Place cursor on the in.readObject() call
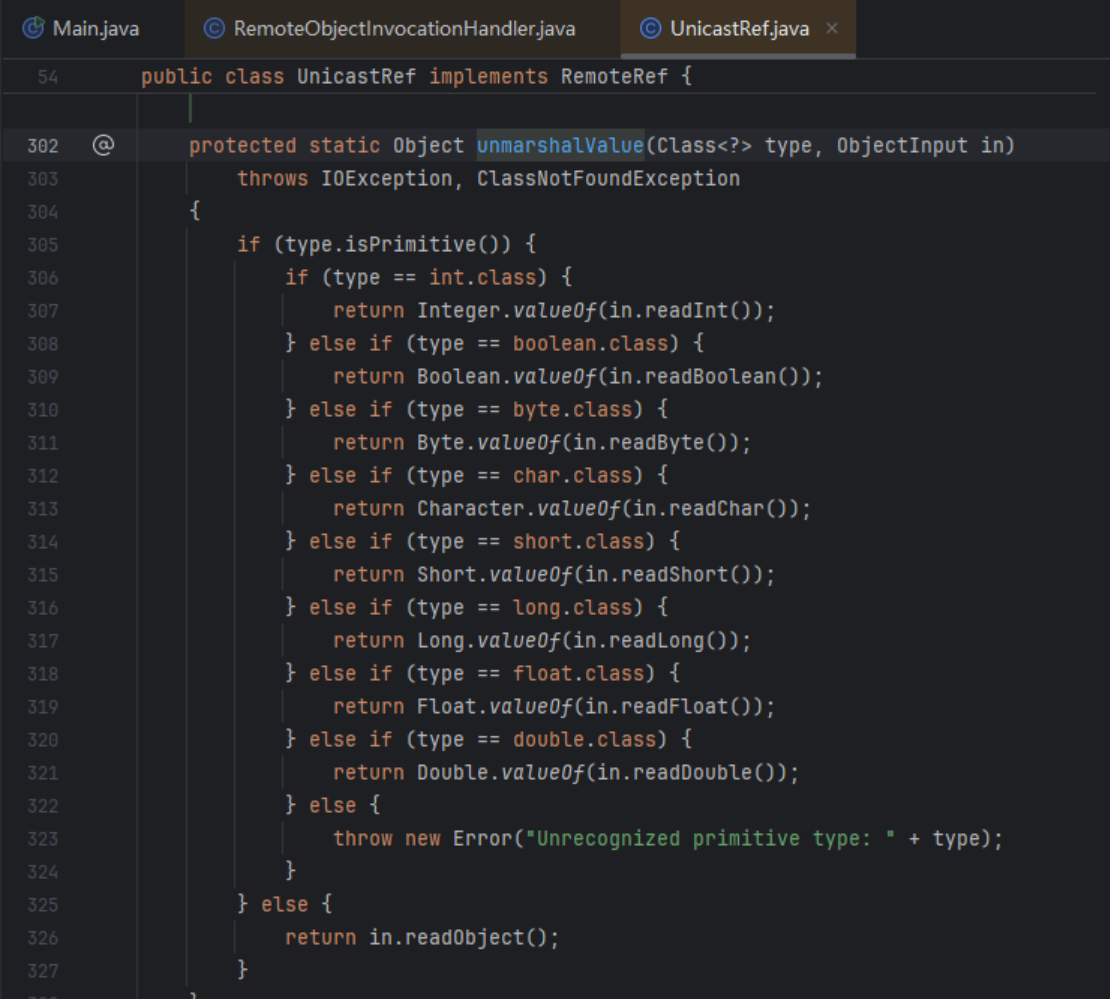 458,938
